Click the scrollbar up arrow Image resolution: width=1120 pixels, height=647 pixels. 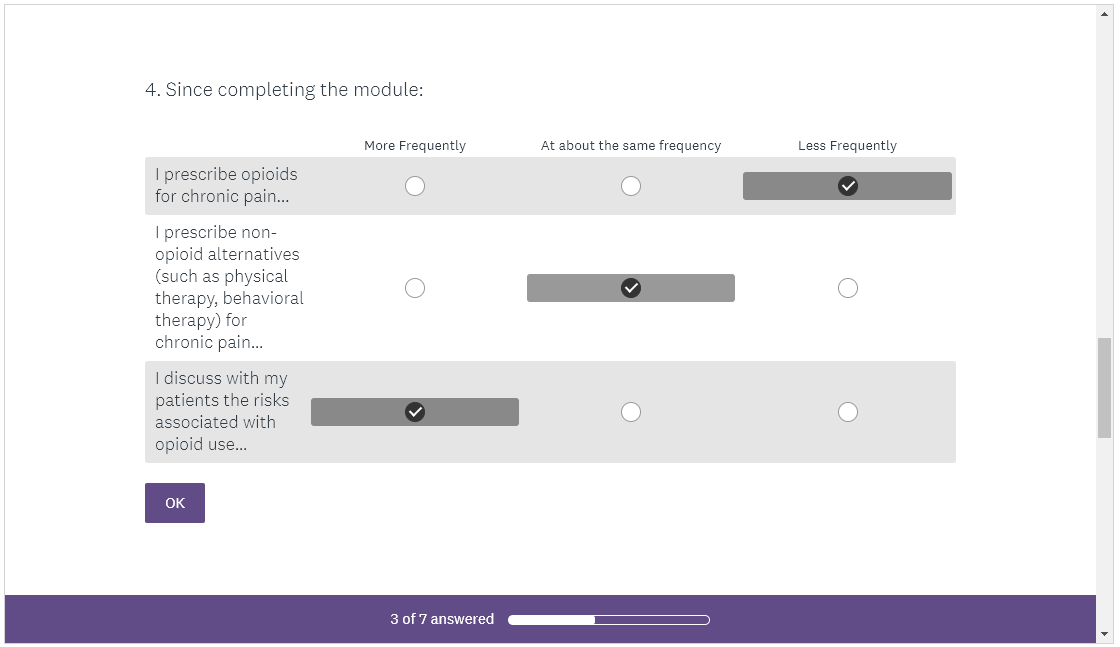(1104, 12)
